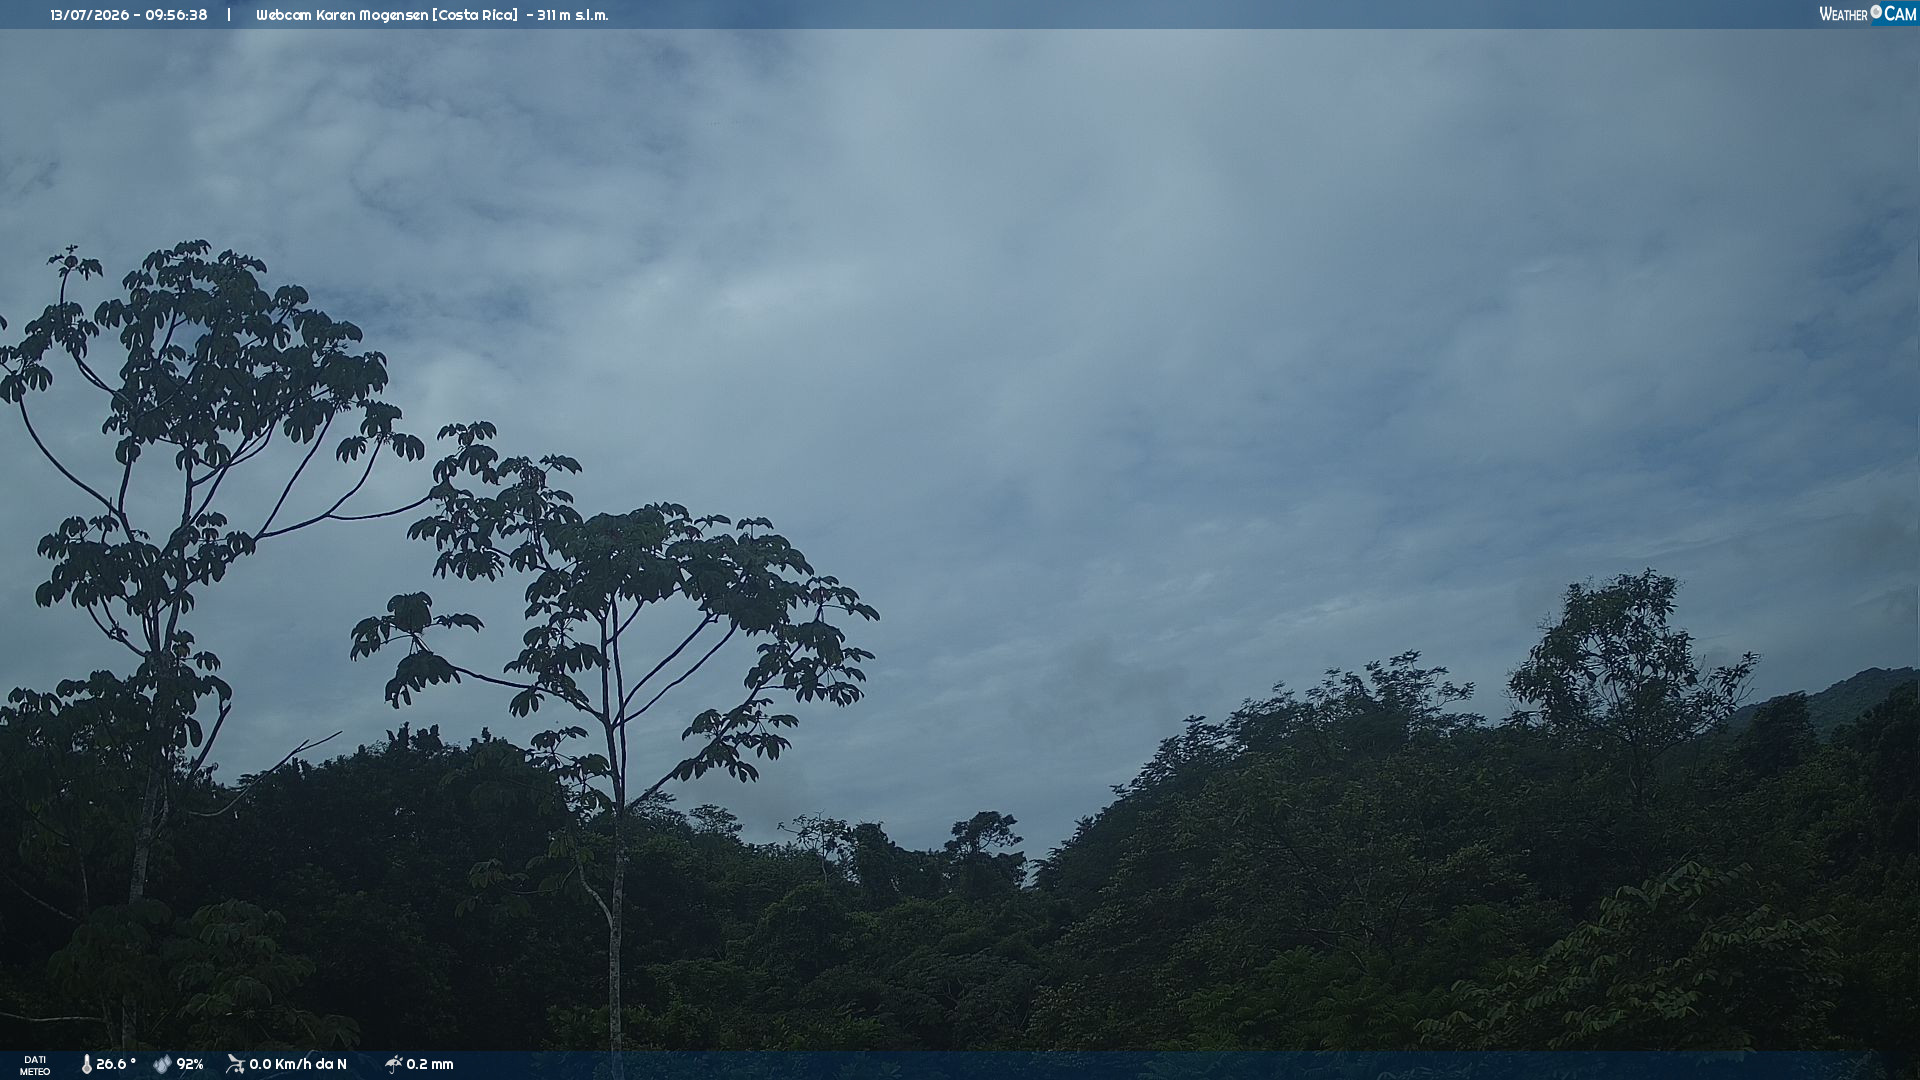This screenshot has height=1080, width=1920.
Task: Select the humidity value 92%
Action: point(190,1065)
